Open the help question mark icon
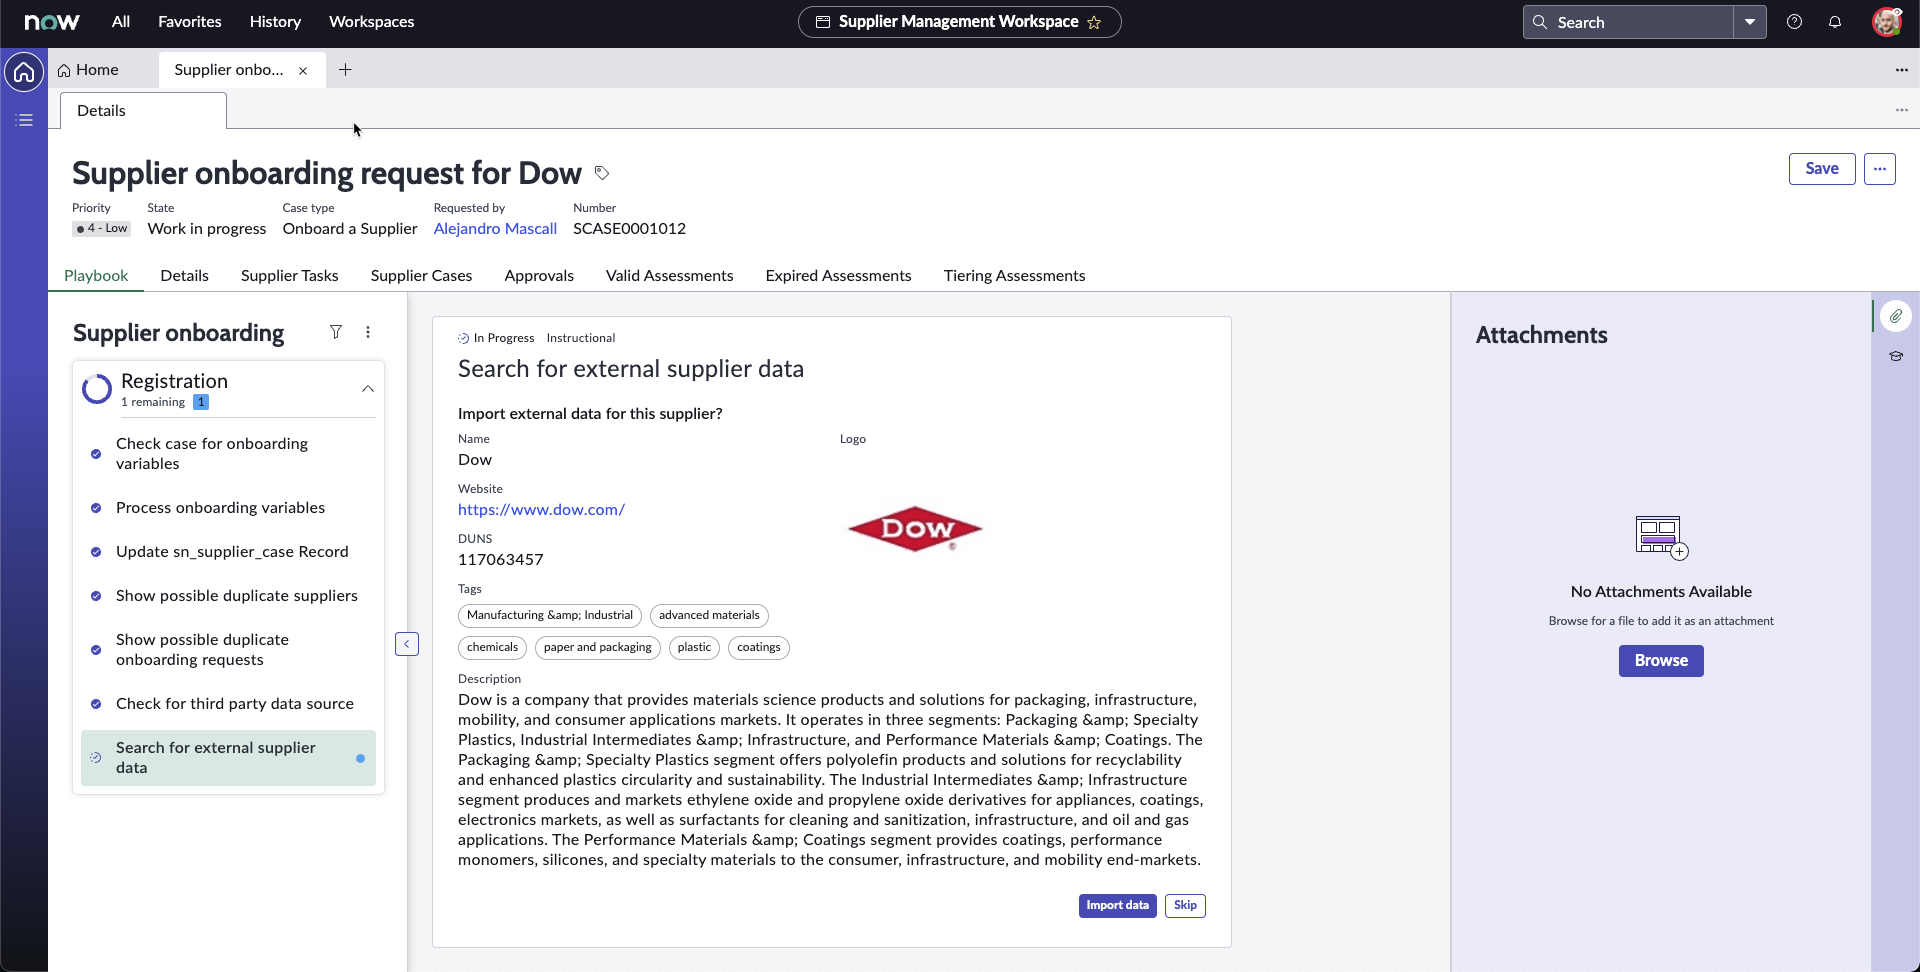 (x=1794, y=22)
